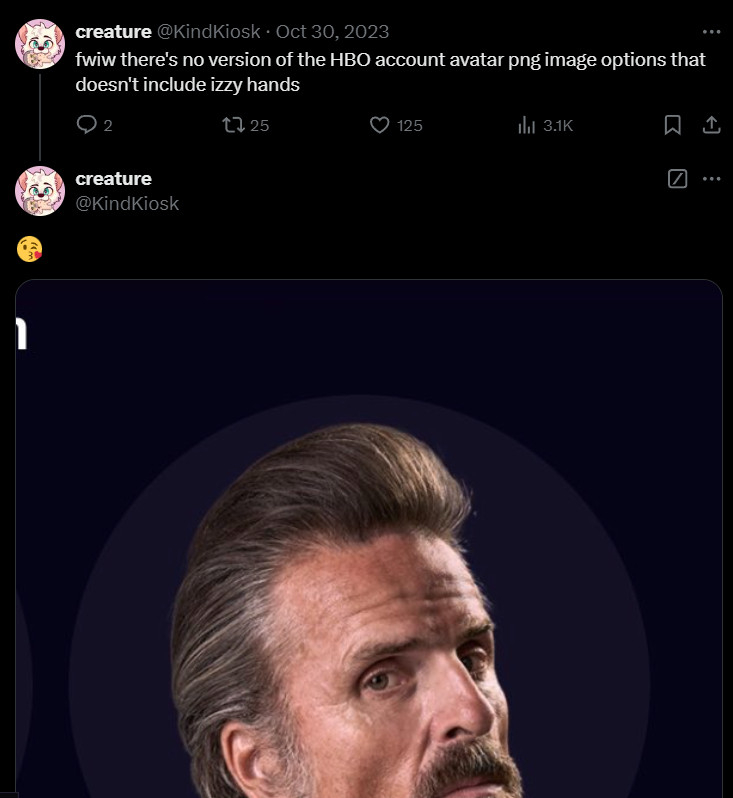Image resolution: width=733 pixels, height=798 pixels.
Task: Like the tweet using the heart icon
Action: (x=379, y=125)
